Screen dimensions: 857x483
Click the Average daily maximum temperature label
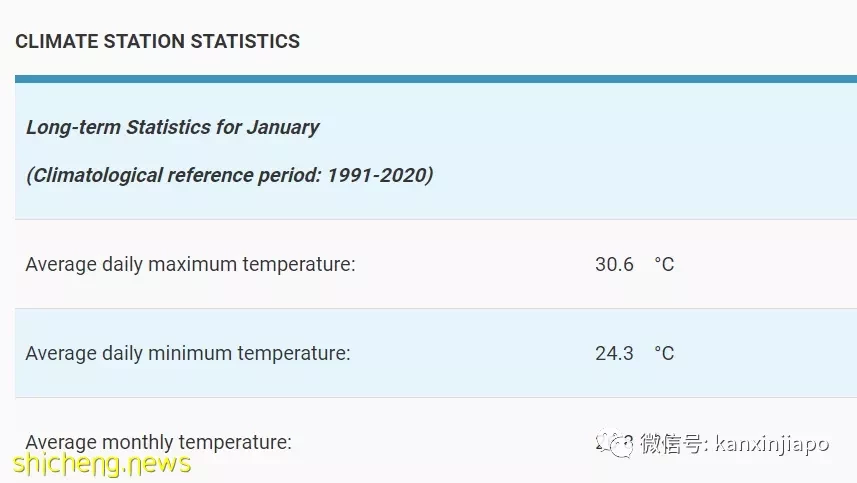[190, 264]
